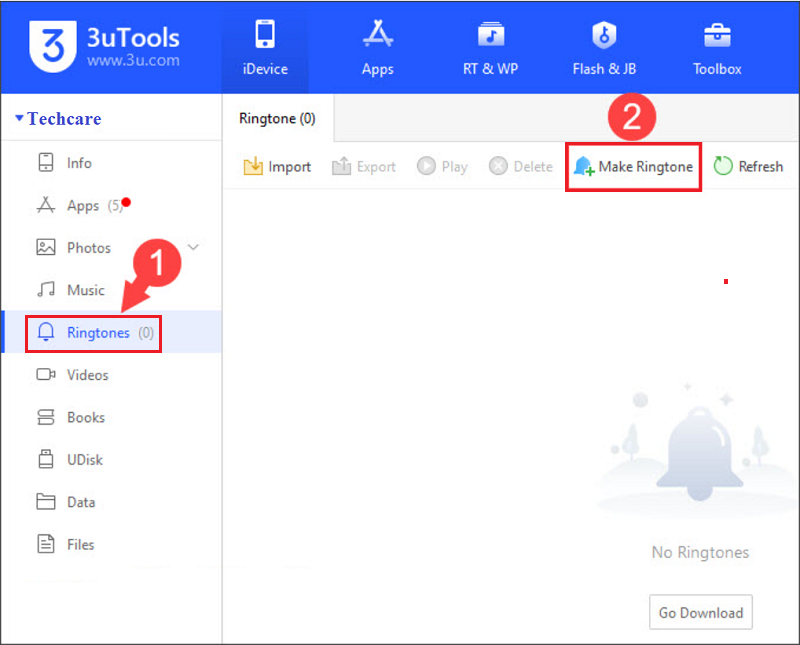Image resolution: width=800 pixels, height=645 pixels.
Task: Open the iDevice section in top bar
Action: (x=265, y=47)
